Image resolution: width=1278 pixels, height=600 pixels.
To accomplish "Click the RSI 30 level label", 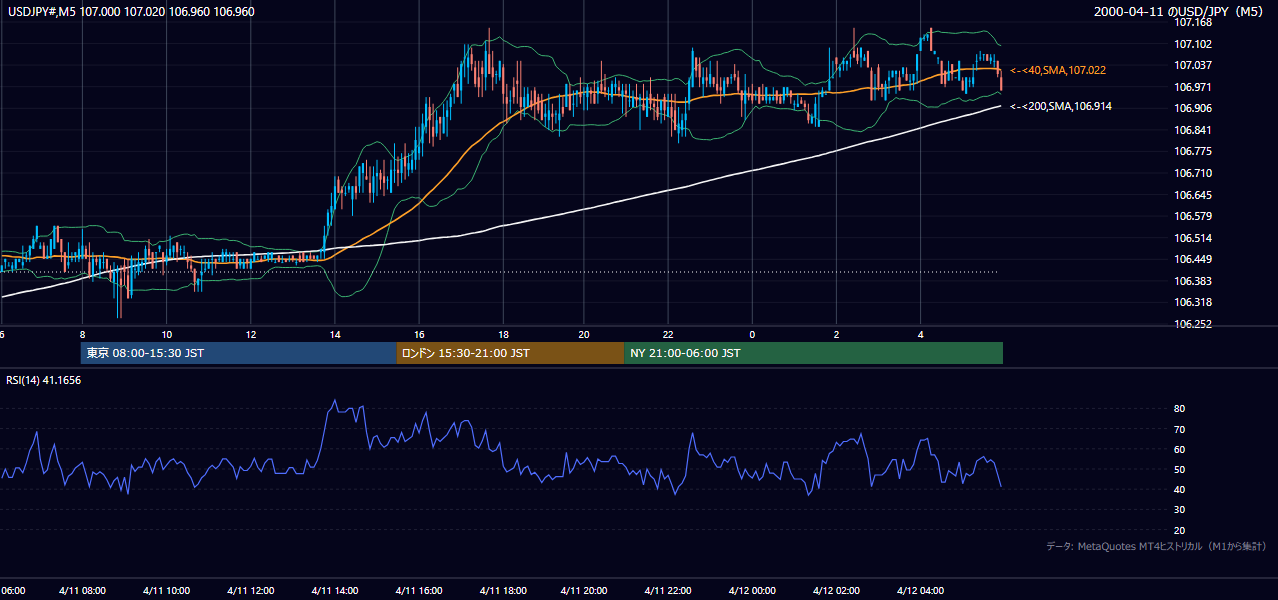I will pos(1179,509).
